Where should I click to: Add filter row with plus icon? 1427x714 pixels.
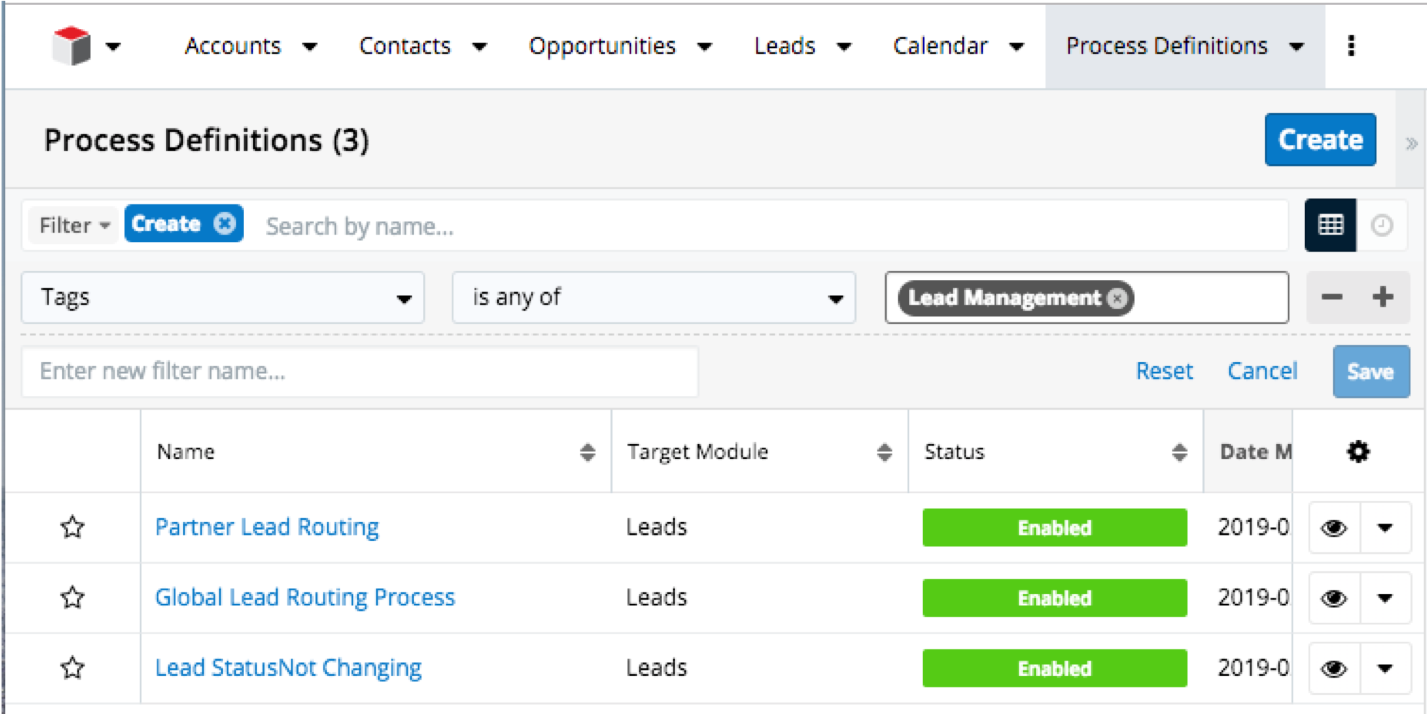(x=1383, y=297)
